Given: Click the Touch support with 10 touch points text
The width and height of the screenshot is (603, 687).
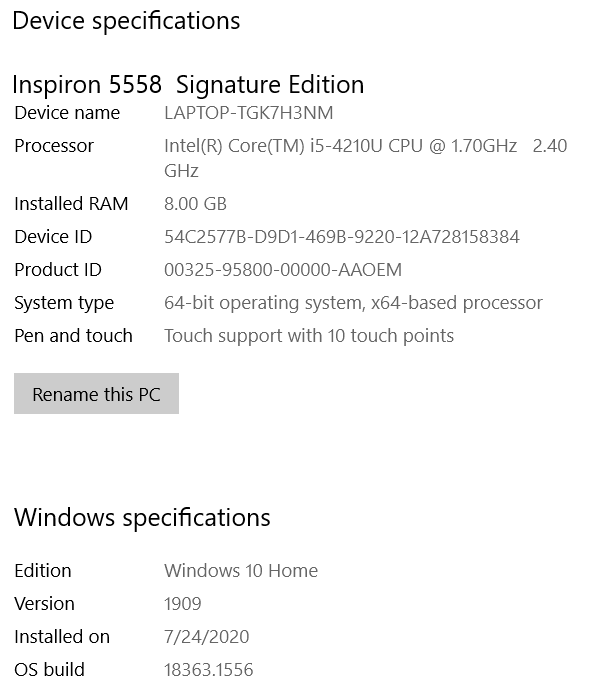Looking at the screenshot, I should tap(308, 336).
